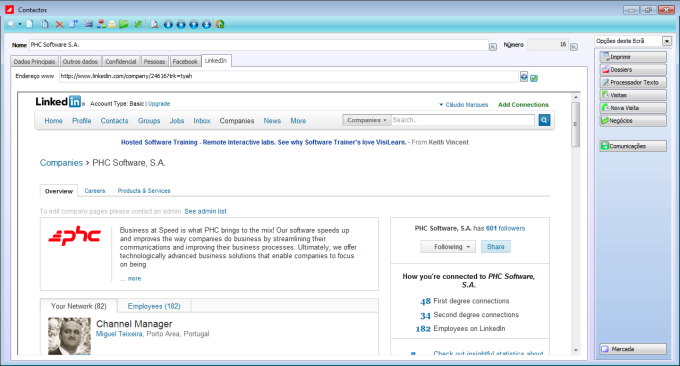Create a new blank record
Viewport: 680px width, 366px height.
click(x=29, y=24)
